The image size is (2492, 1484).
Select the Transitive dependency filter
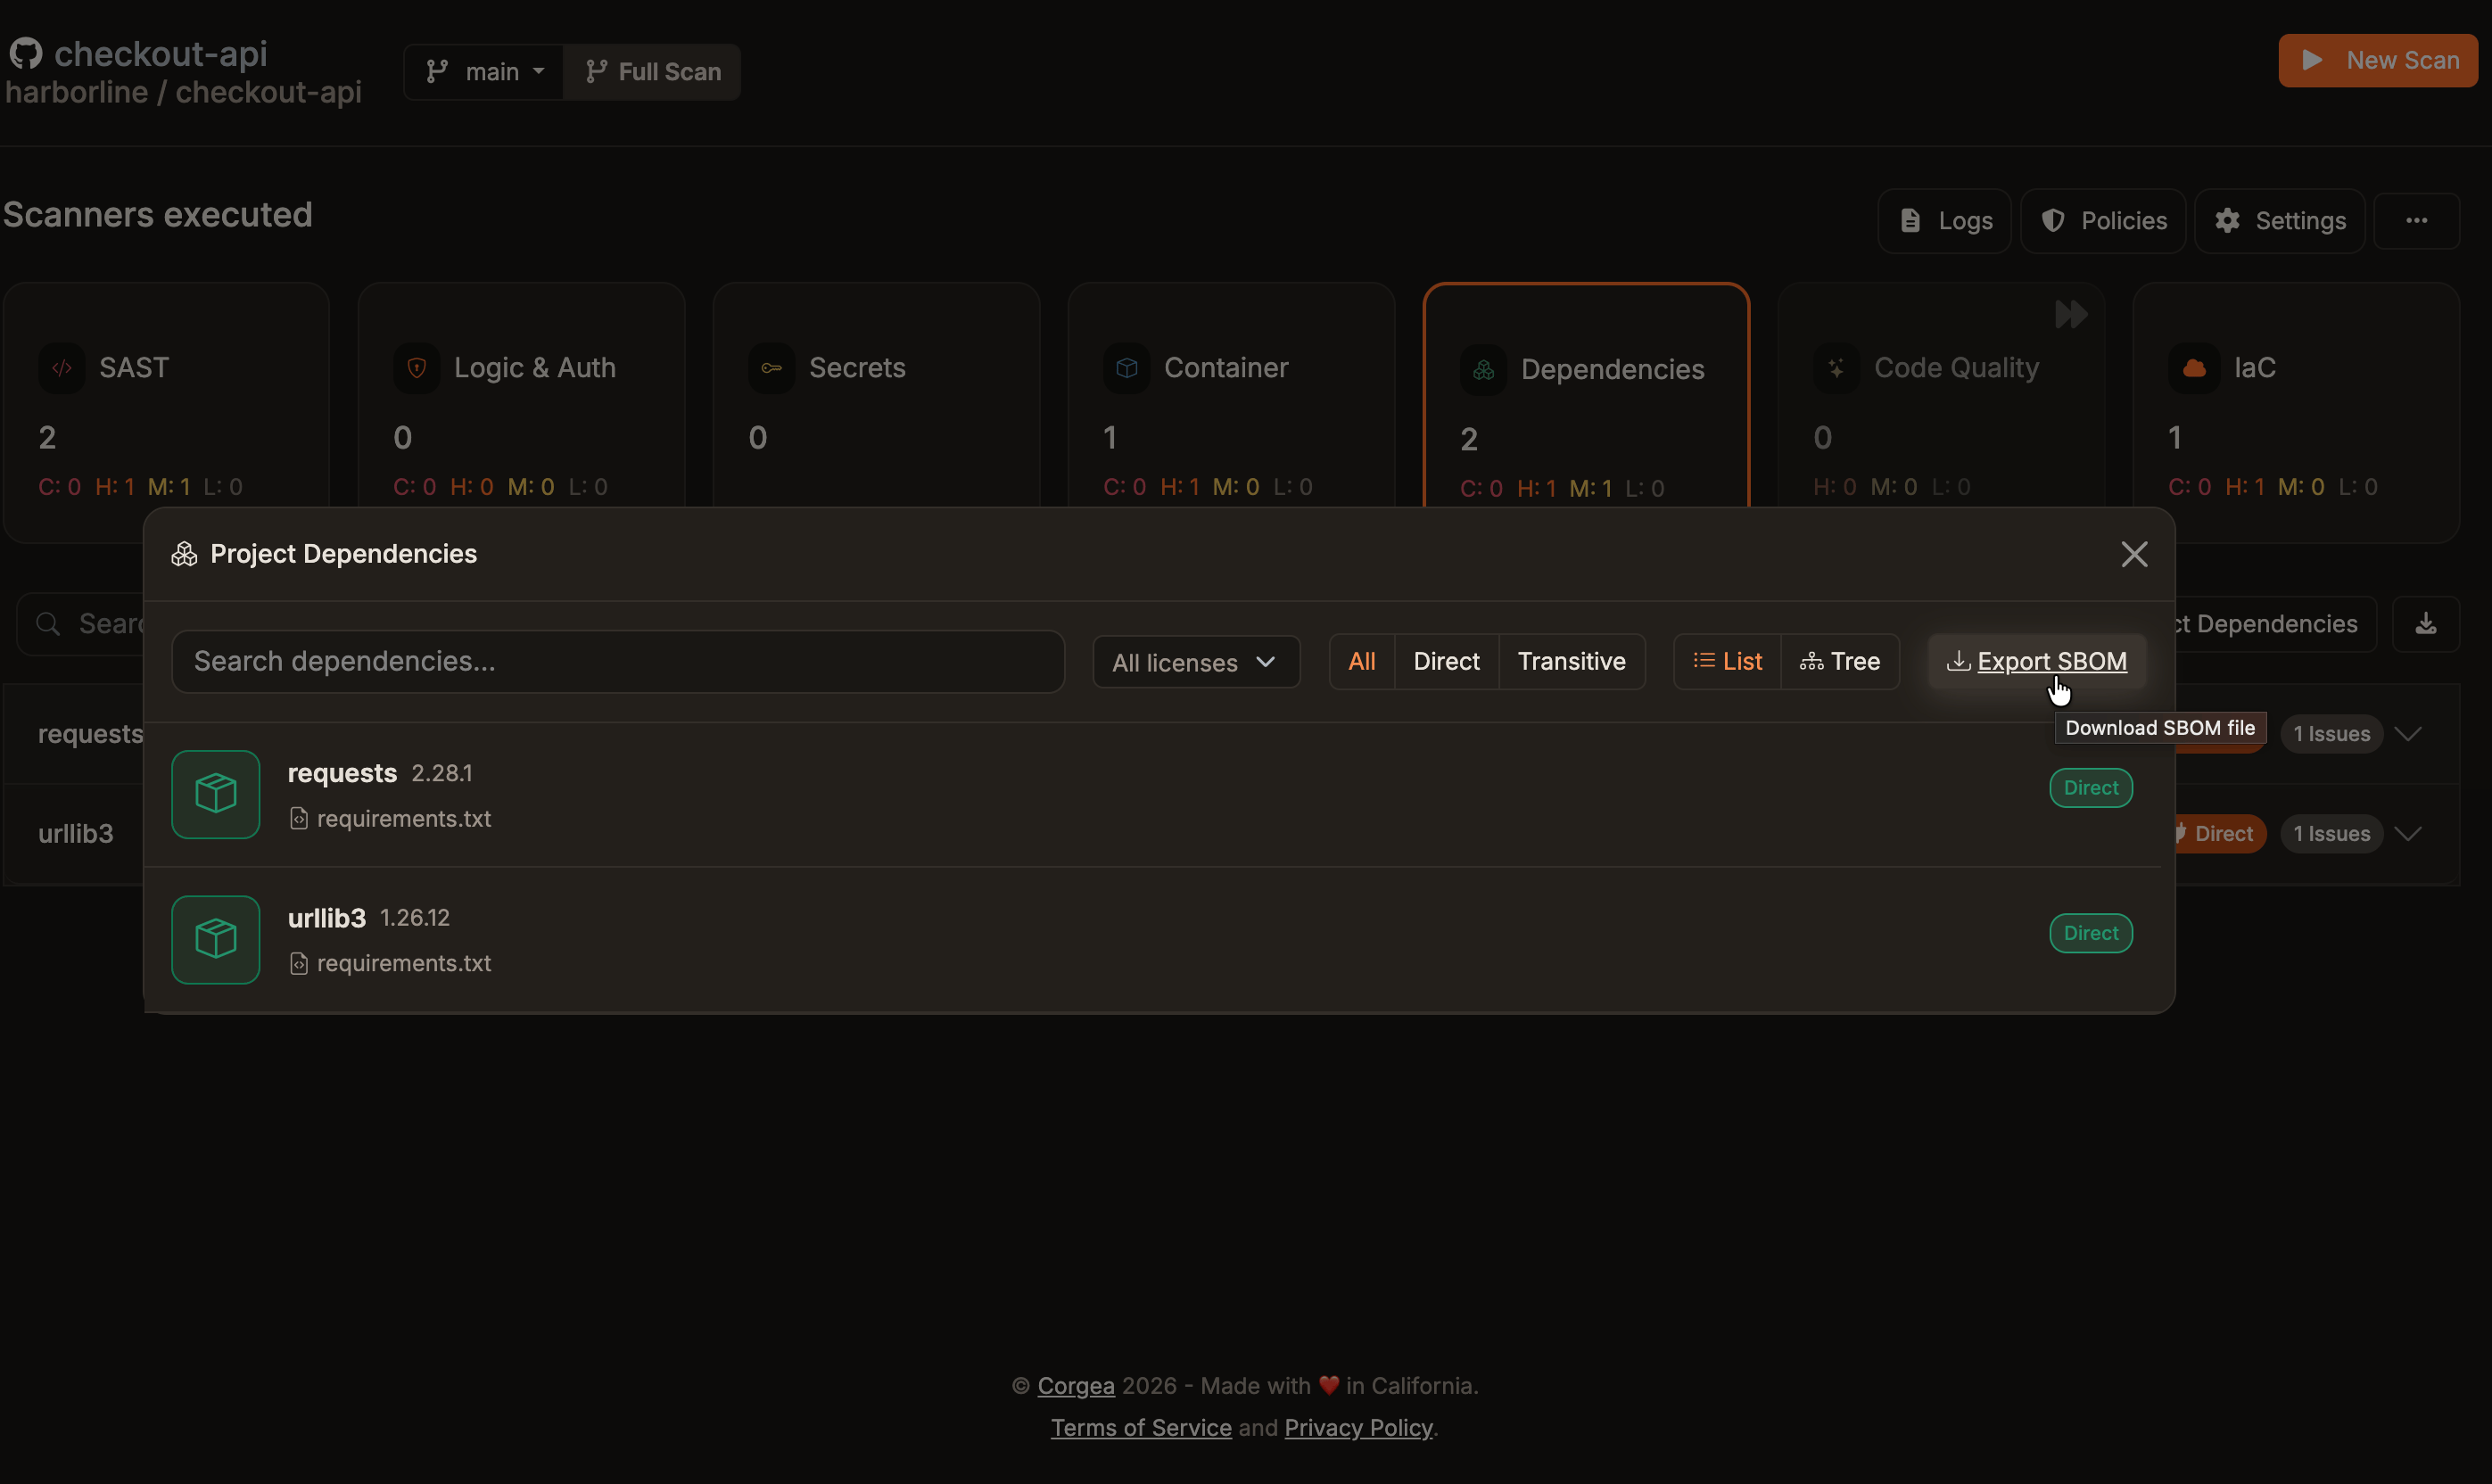(1572, 661)
